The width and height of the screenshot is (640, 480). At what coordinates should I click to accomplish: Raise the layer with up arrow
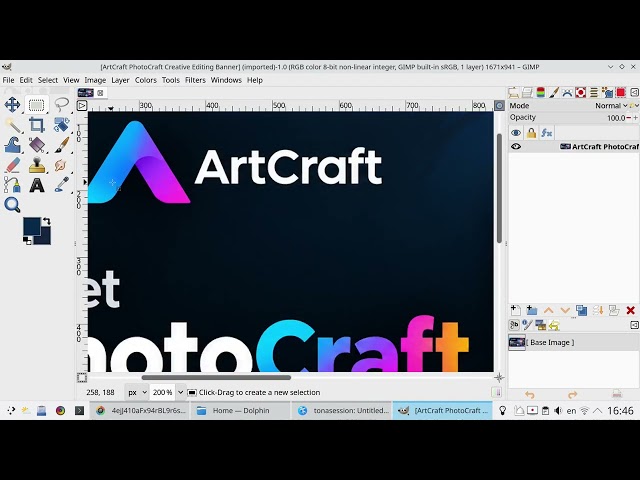[548, 310]
